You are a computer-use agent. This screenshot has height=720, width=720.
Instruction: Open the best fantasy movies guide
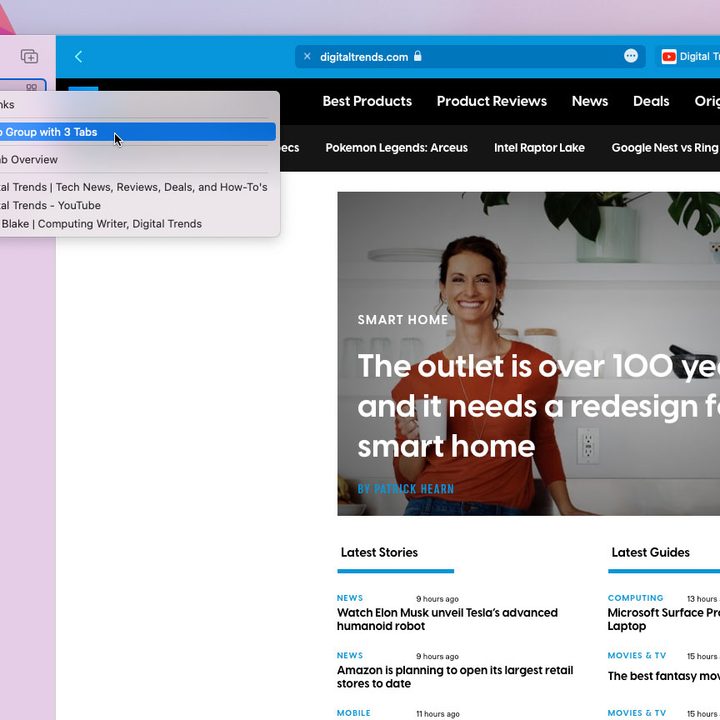pyautogui.click(x=664, y=676)
